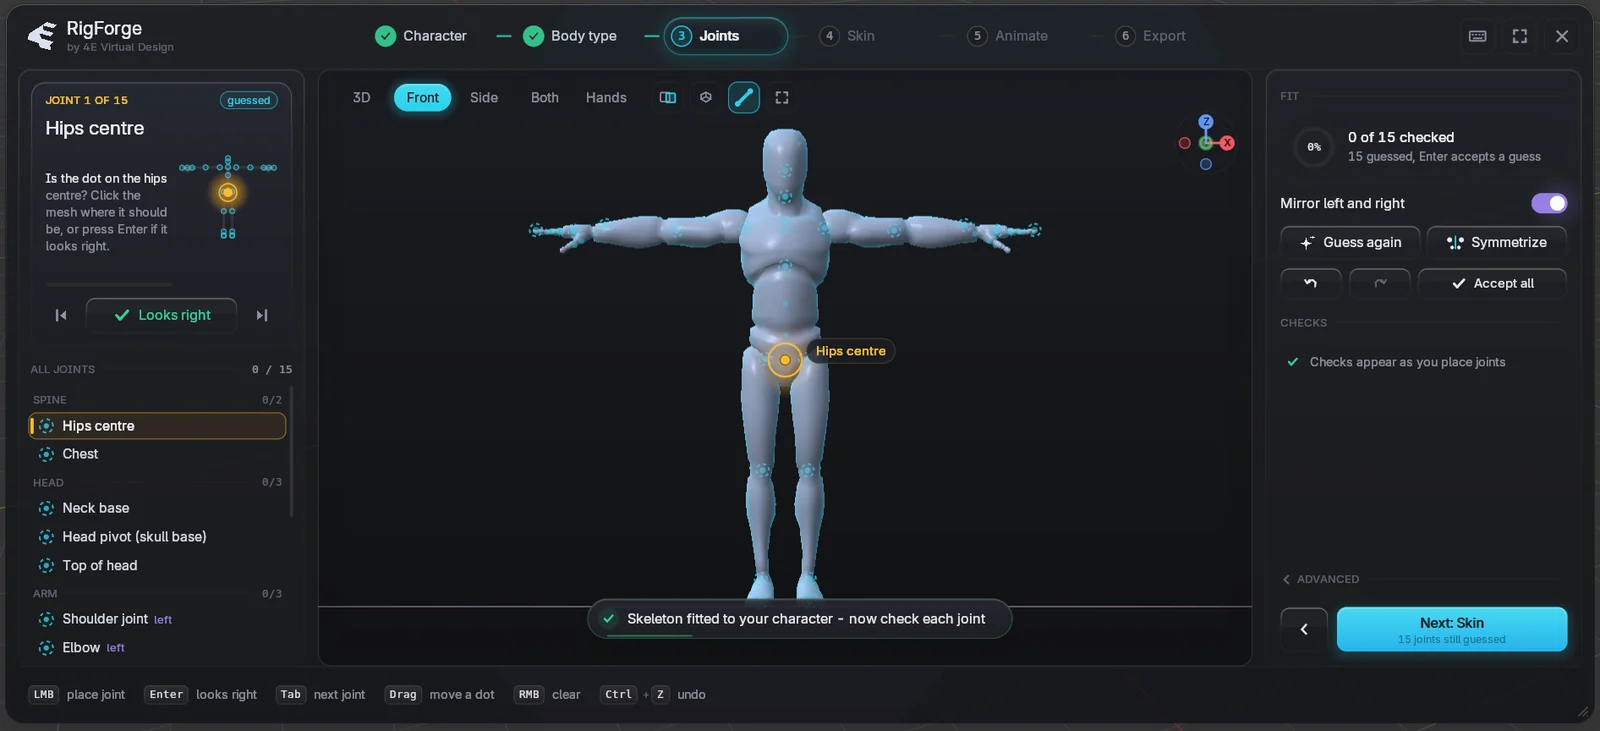
Task: Go to previous joint with skip-back icon
Action: [61, 315]
